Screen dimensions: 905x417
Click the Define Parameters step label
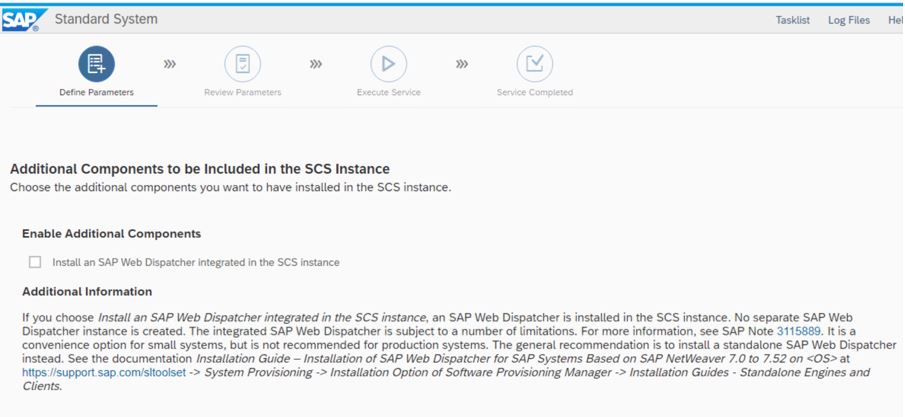point(96,92)
